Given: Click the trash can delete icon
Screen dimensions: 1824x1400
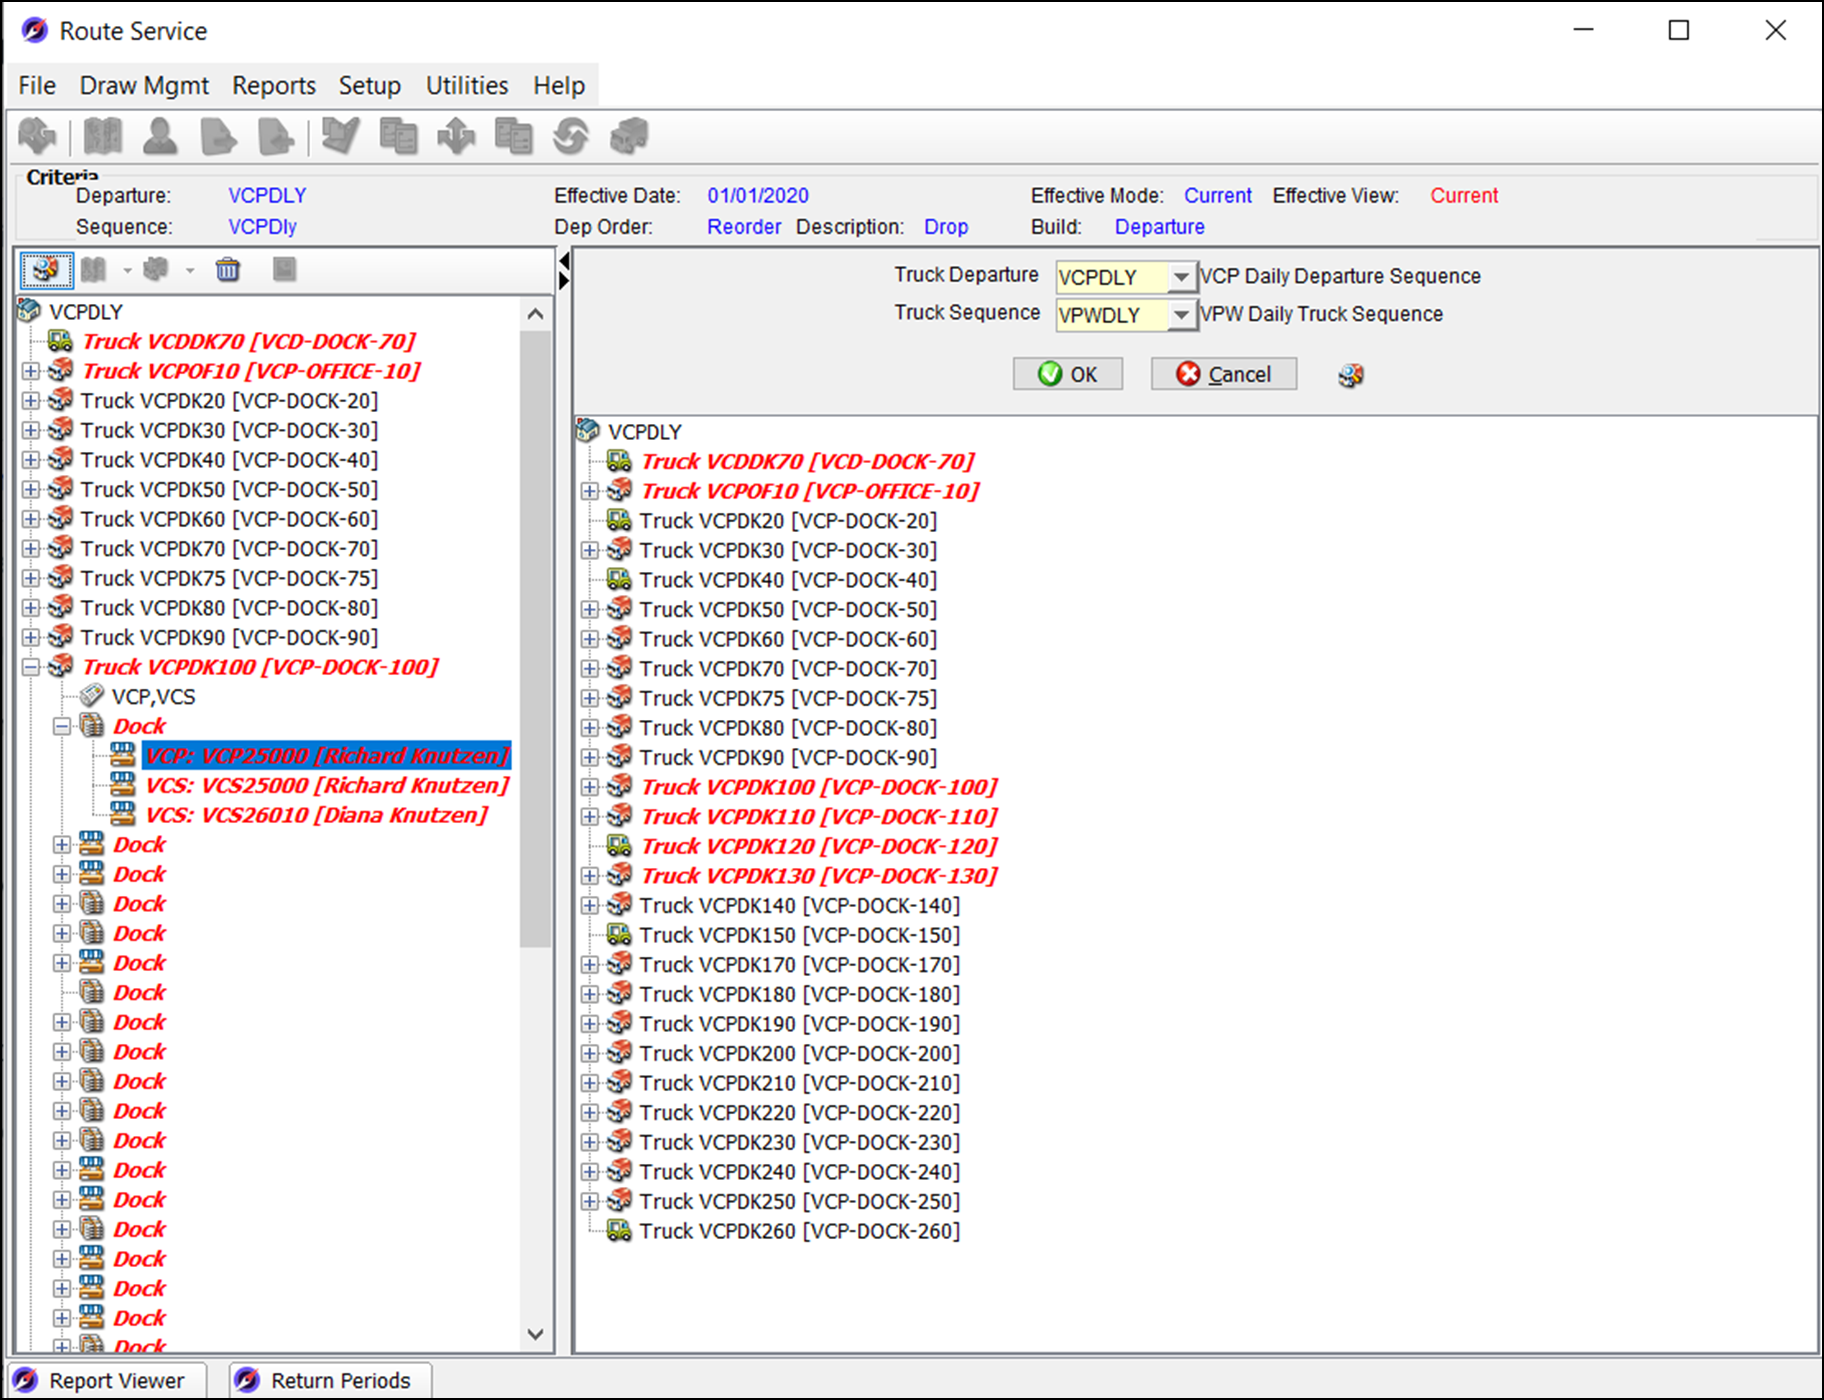Looking at the screenshot, I should (x=228, y=269).
